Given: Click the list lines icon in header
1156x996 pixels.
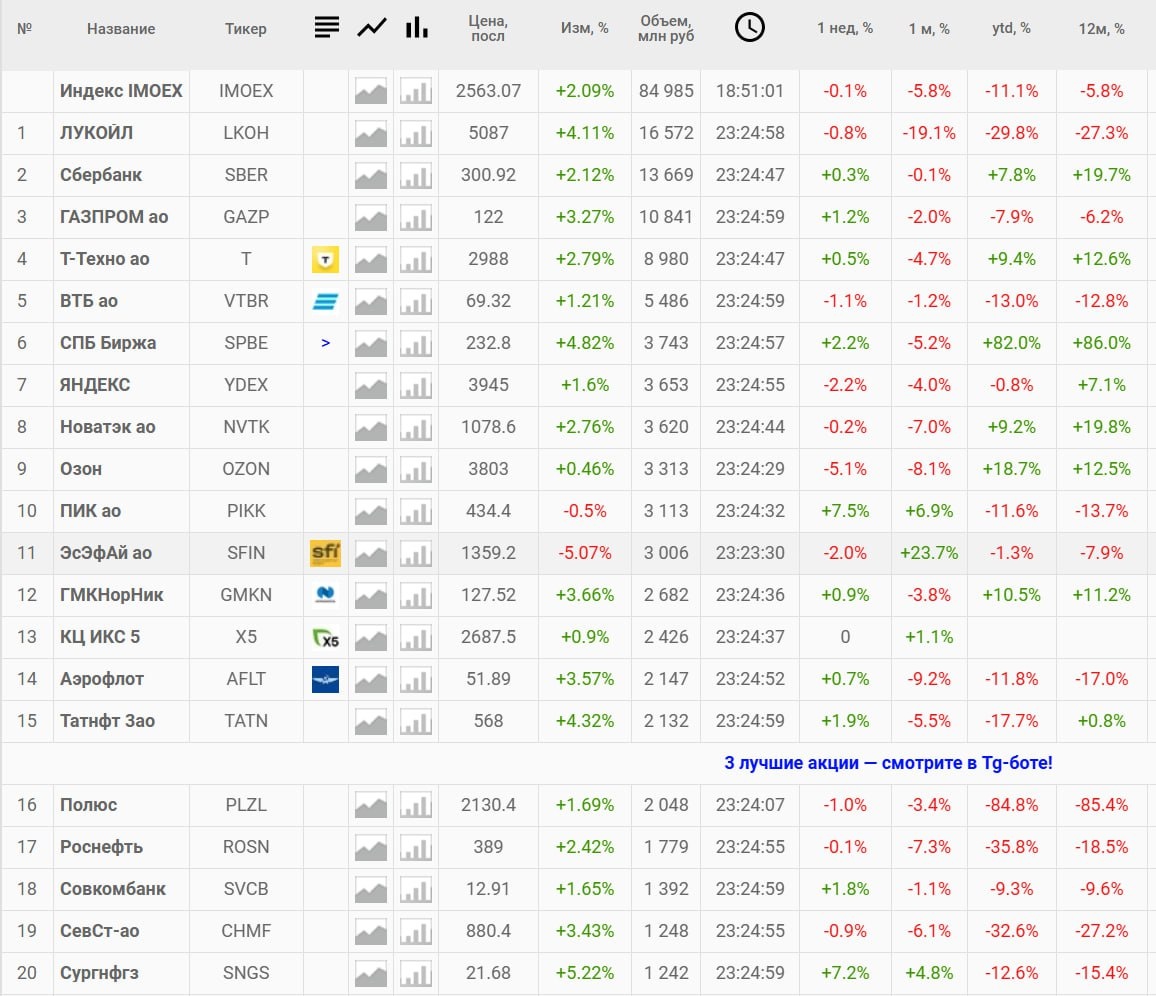Looking at the screenshot, I should point(327,27).
